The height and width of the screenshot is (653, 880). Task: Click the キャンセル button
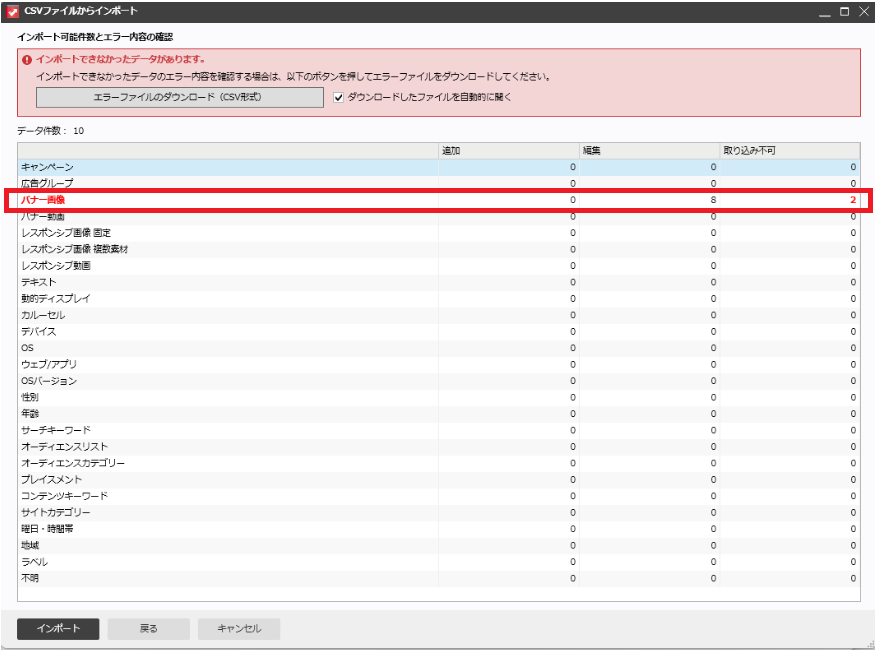click(x=239, y=629)
